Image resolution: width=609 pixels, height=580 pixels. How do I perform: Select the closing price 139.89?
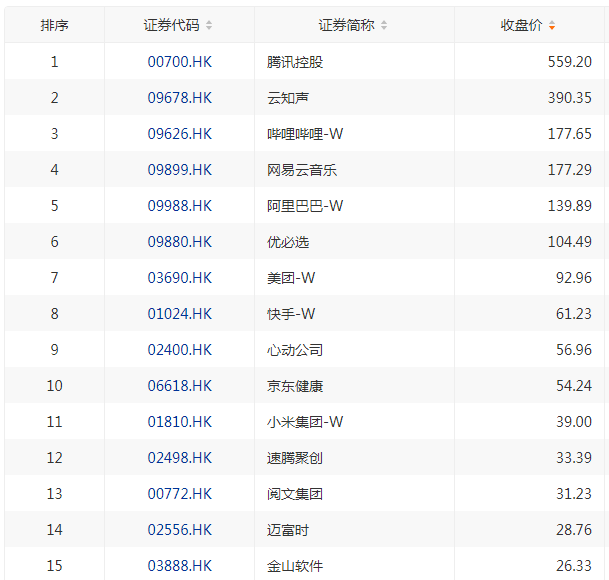(569, 206)
